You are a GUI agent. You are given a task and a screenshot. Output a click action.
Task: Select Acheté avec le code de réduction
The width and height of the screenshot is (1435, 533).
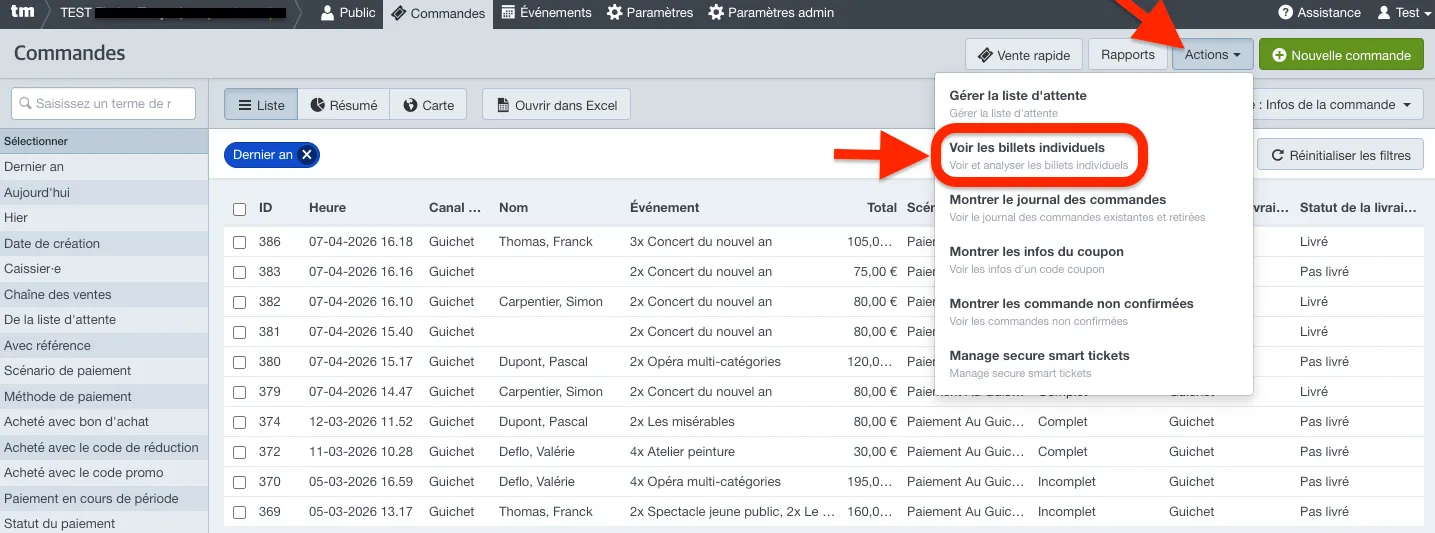104,447
